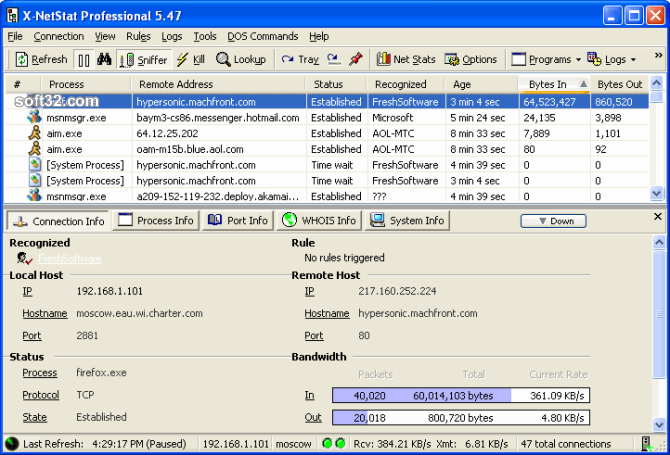Sort by the Remote Address column header
Viewport: 670px width, 455px height.
point(218,84)
